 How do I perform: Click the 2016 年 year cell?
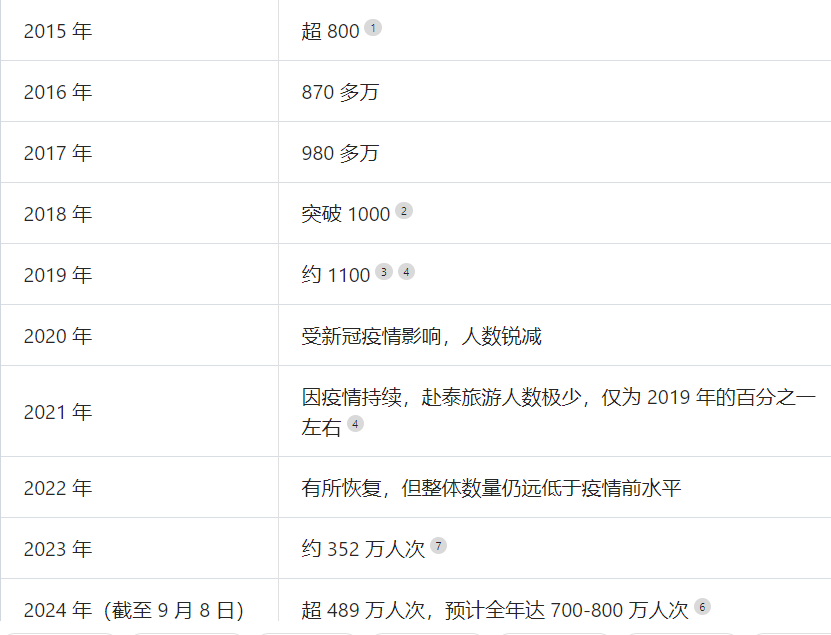coord(58,92)
